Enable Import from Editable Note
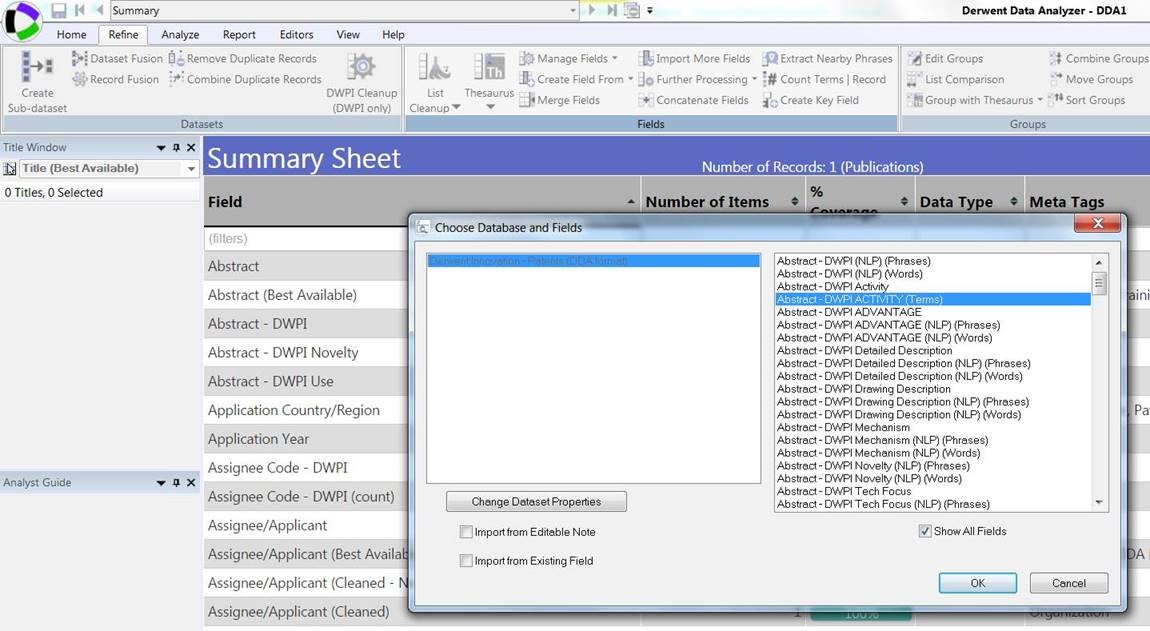Image resolution: width=1150 pixels, height=631 pixels. 466,532
